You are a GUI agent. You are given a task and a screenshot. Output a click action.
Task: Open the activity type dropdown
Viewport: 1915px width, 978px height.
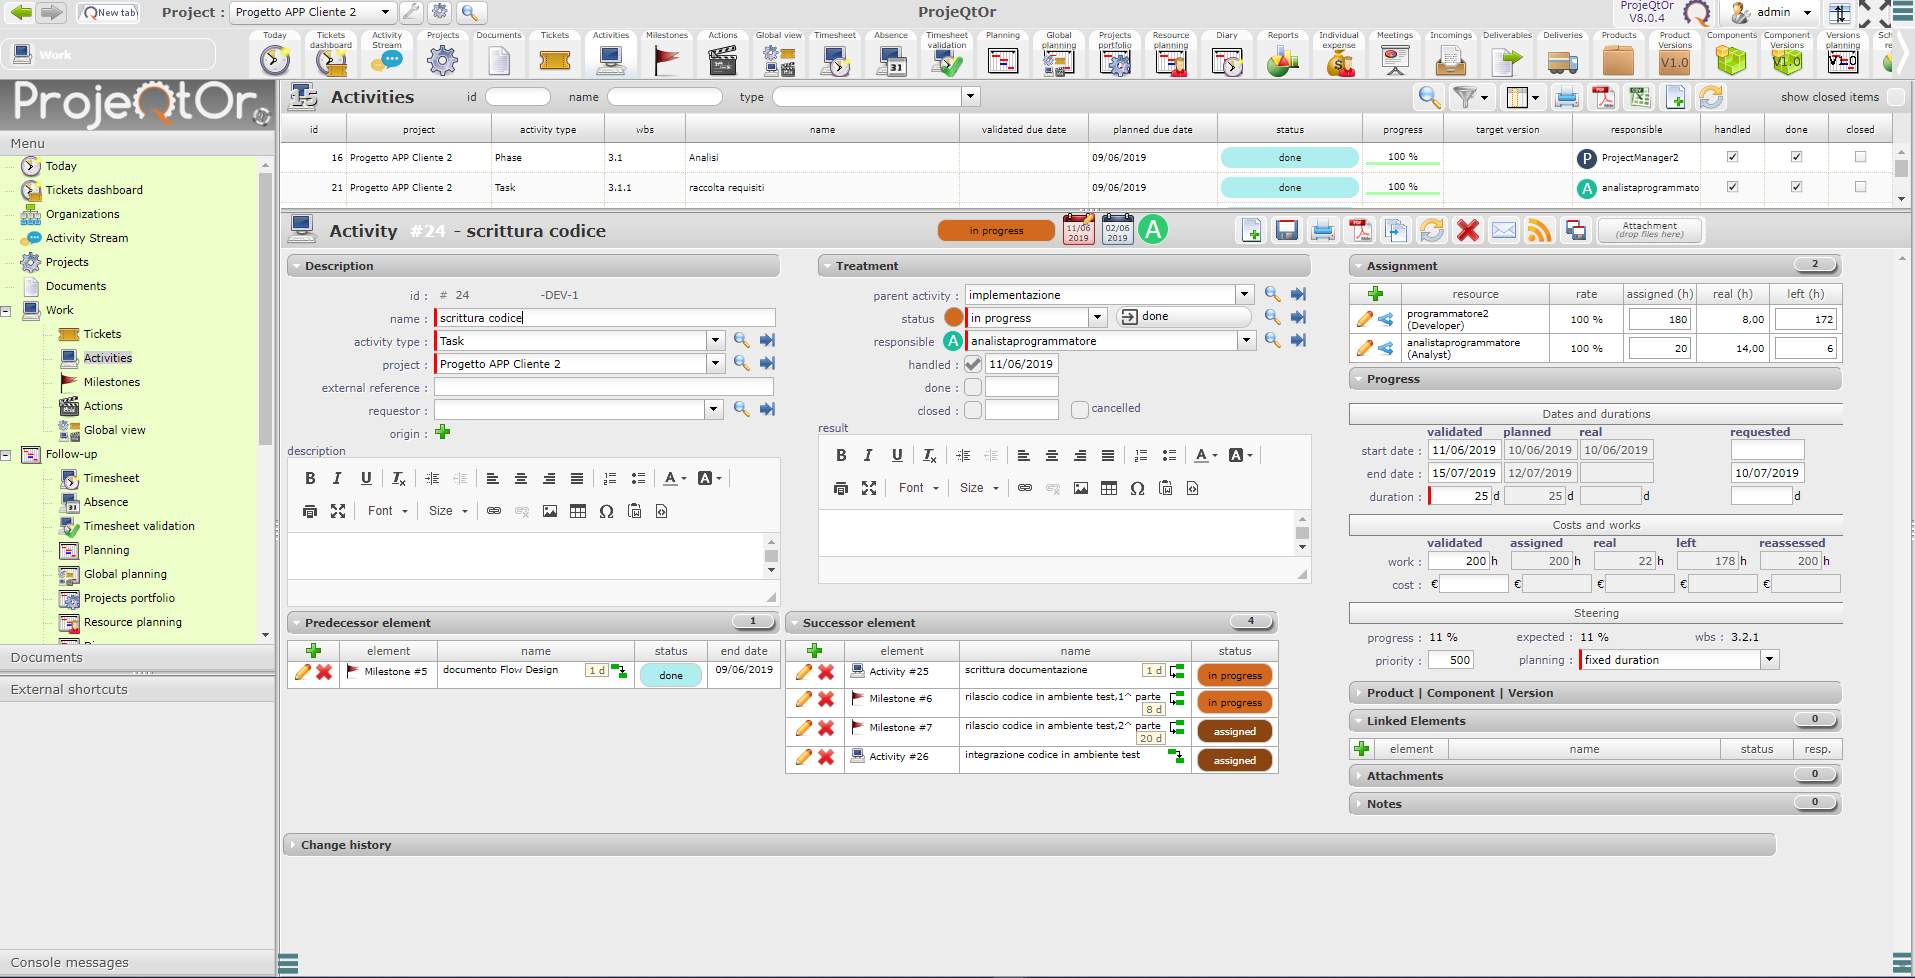point(715,341)
